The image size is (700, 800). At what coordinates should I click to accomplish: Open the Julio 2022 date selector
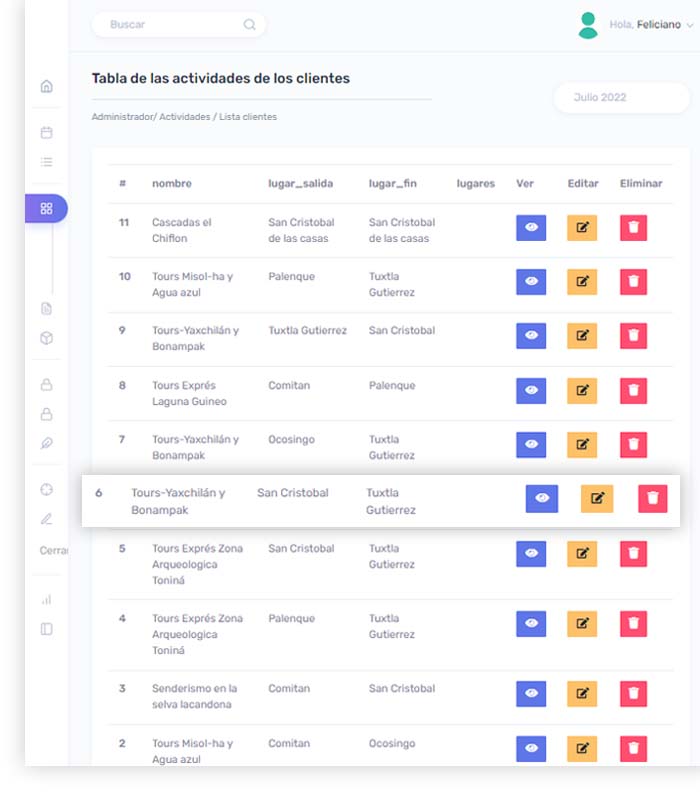click(x=620, y=98)
